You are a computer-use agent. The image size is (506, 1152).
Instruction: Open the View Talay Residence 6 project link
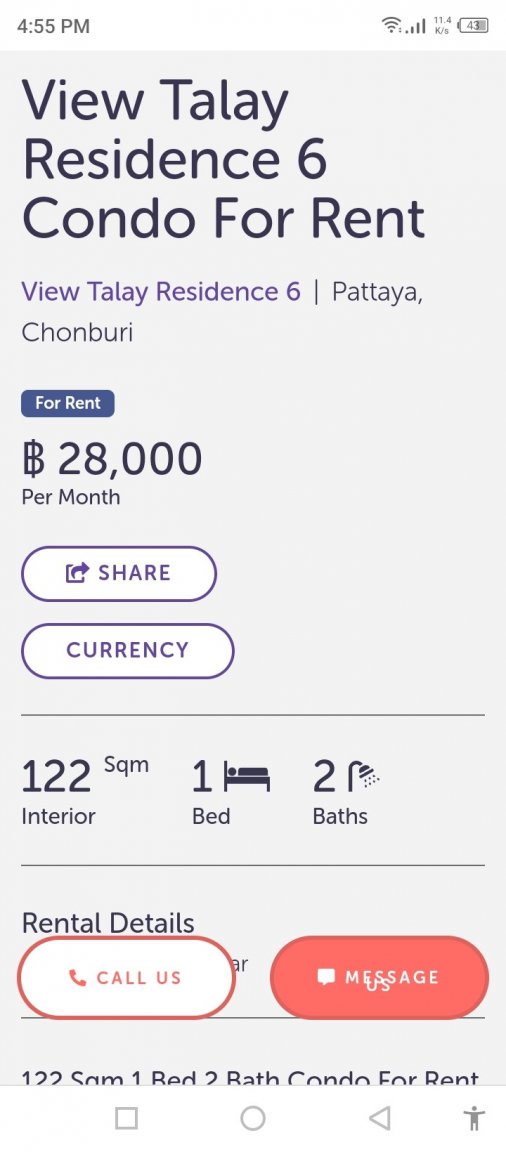(x=161, y=292)
